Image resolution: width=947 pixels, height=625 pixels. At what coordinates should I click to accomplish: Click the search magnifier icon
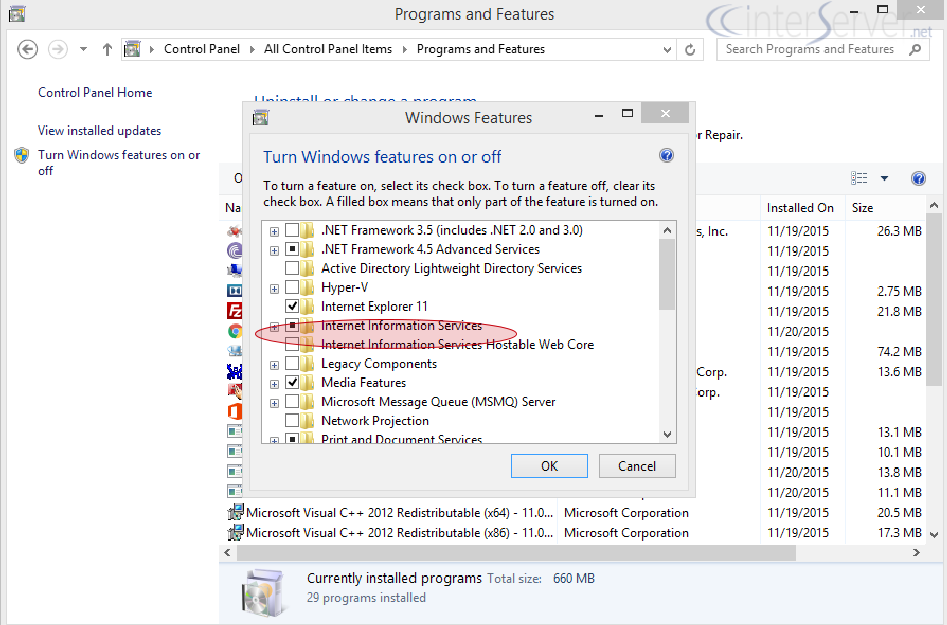(916, 49)
